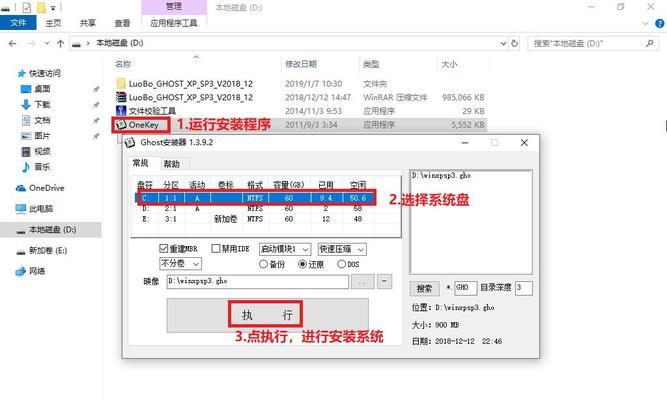
Task: Click the 执行 button
Action: (x=268, y=315)
